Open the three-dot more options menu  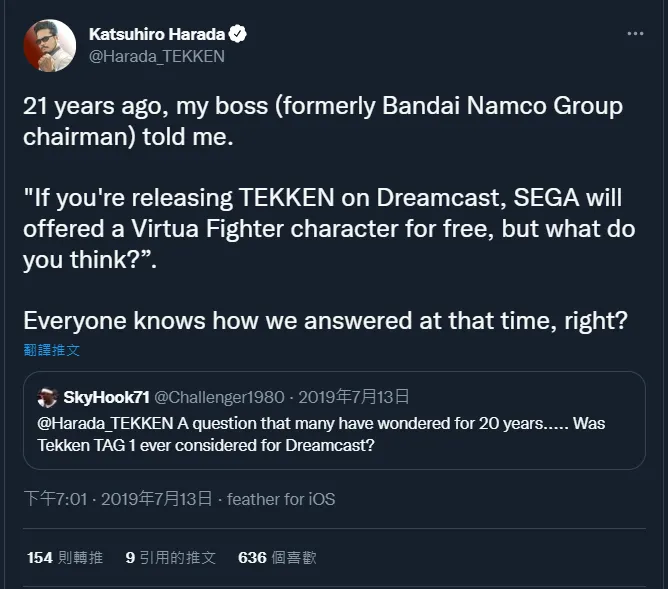tap(635, 34)
